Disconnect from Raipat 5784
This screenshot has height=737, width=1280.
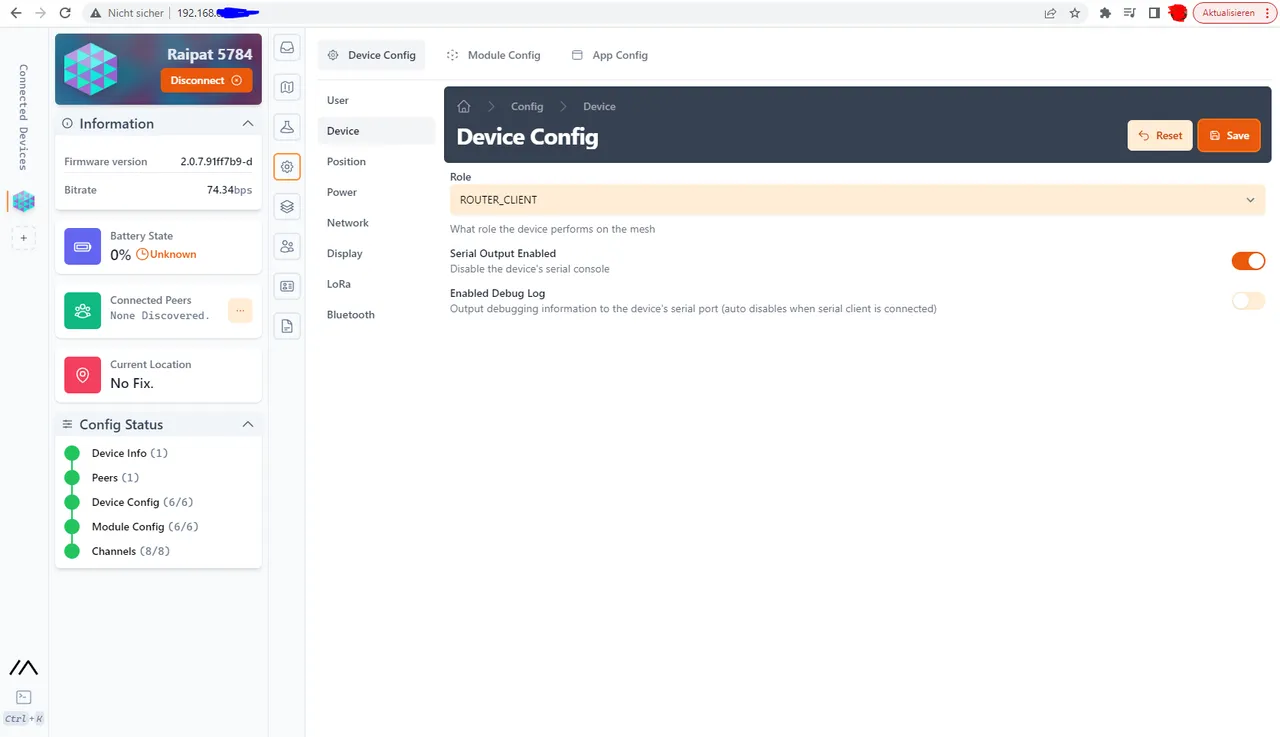coord(206,80)
